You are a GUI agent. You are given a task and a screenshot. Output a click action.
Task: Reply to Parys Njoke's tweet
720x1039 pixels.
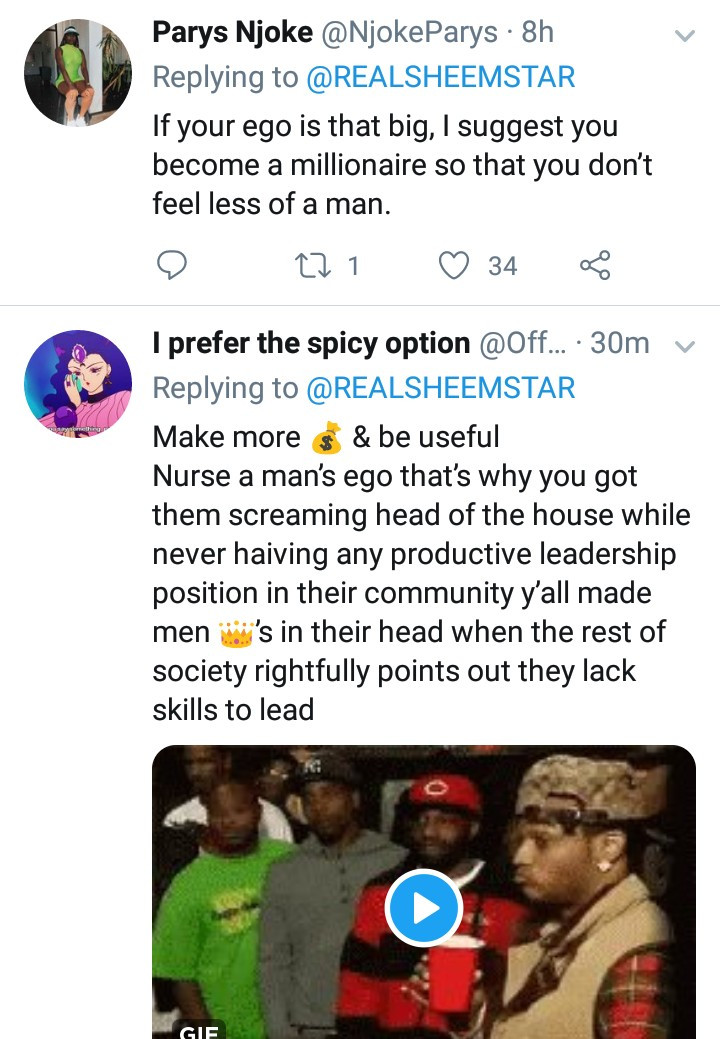(x=172, y=265)
